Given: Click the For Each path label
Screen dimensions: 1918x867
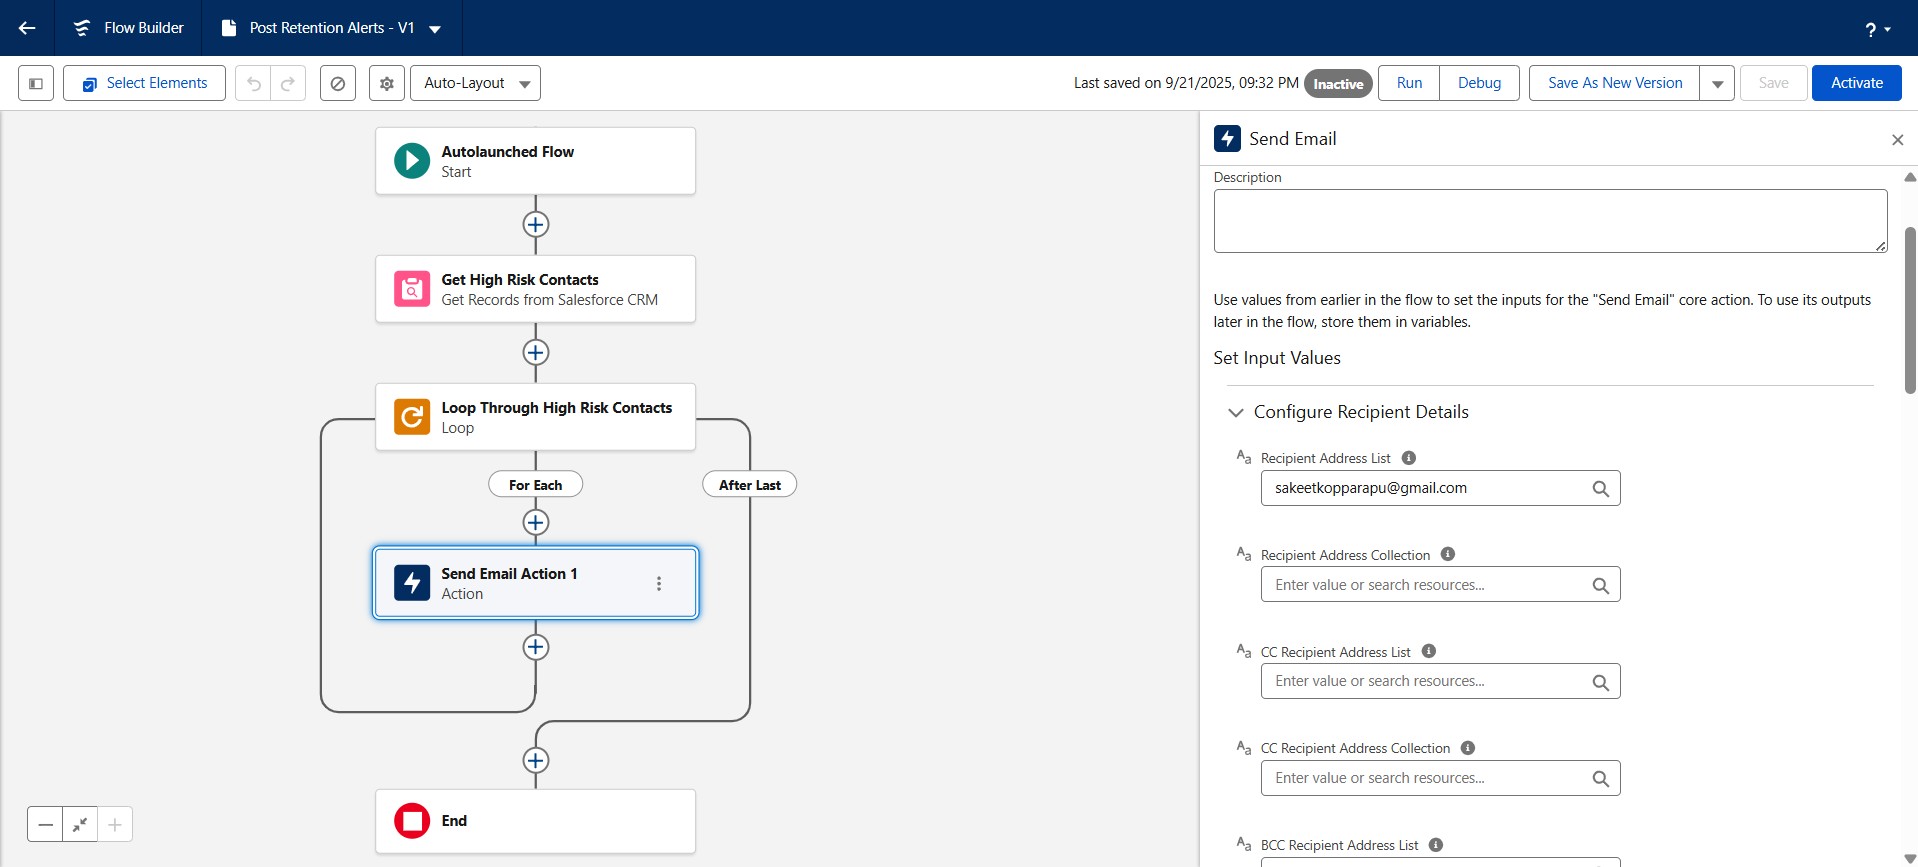Looking at the screenshot, I should pos(535,485).
